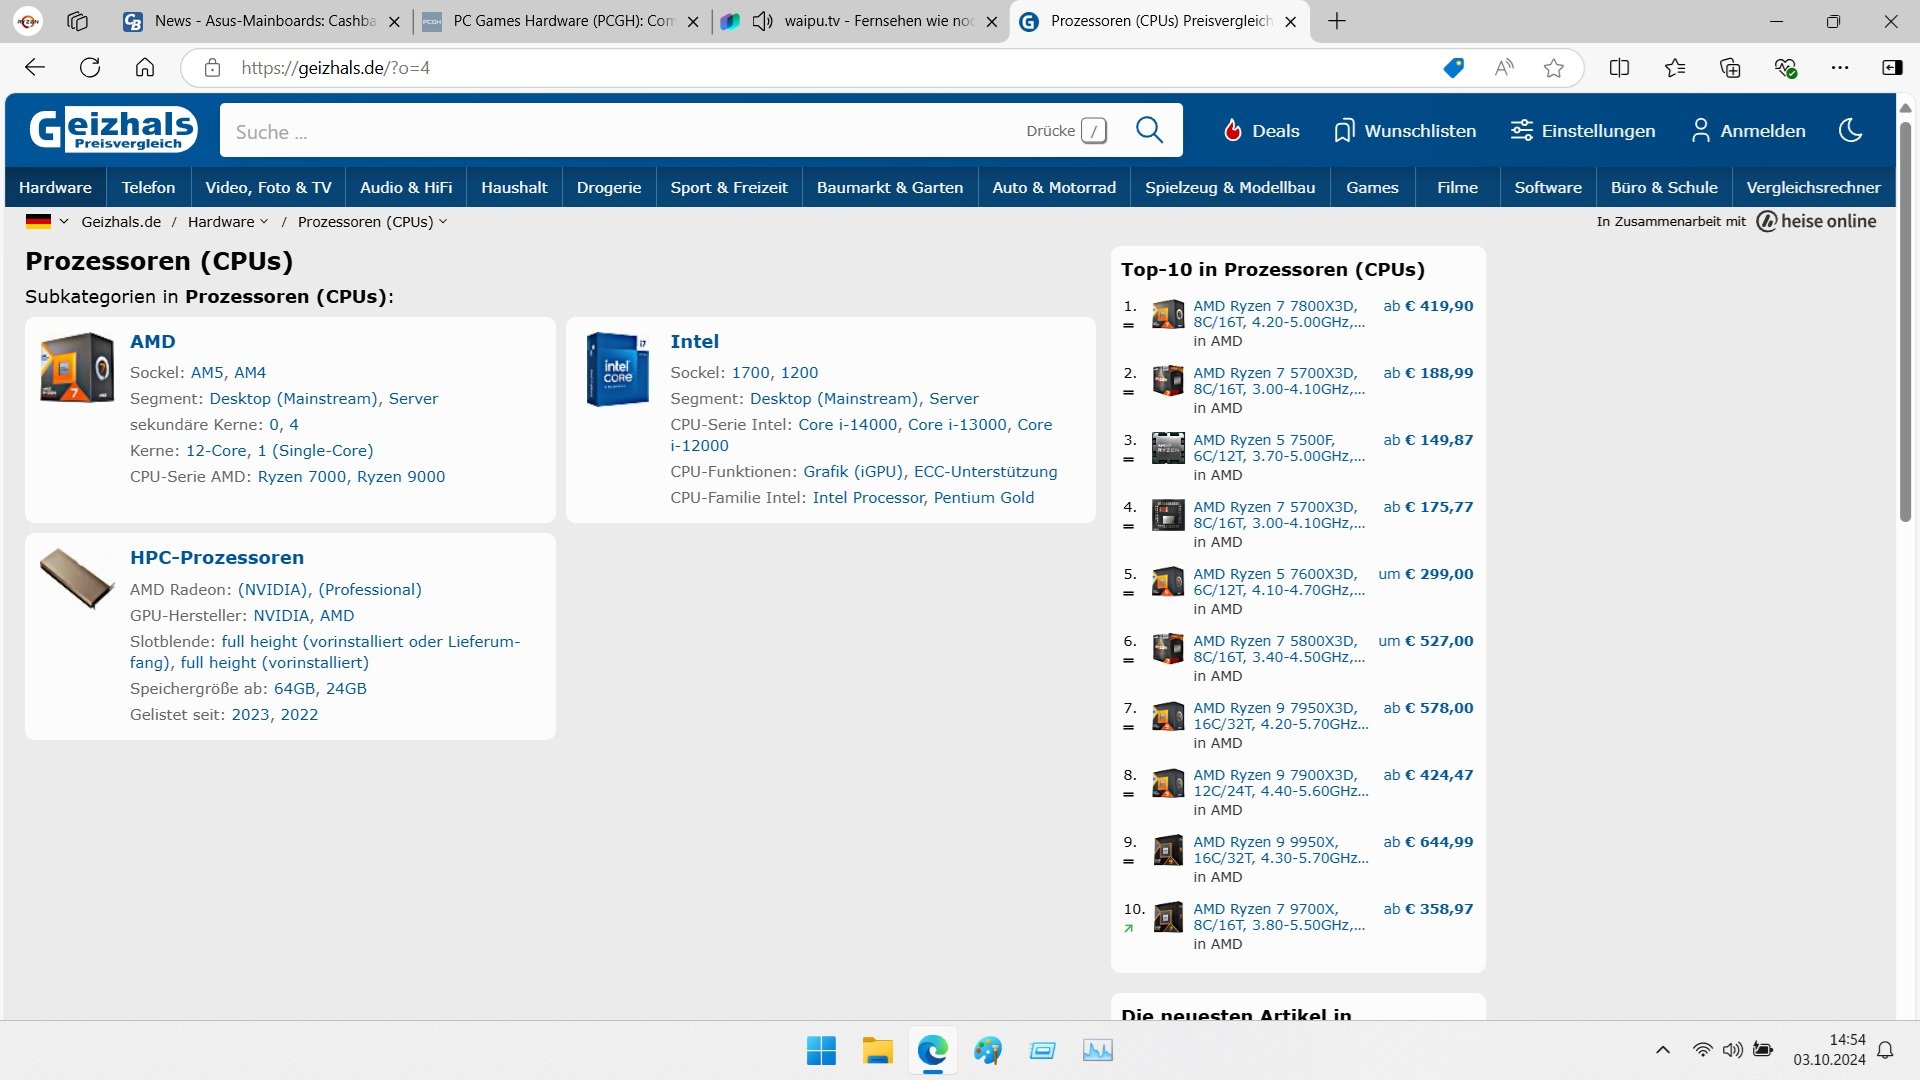Image resolution: width=1922 pixels, height=1080 pixels.
Task: Open Einstellungen with the sliders icon
Action: tap(1521, 131)
